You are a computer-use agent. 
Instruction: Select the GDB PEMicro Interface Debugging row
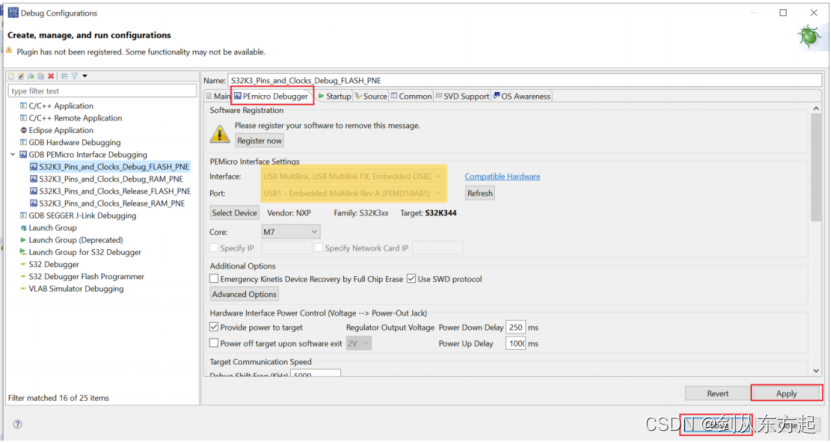88,155
